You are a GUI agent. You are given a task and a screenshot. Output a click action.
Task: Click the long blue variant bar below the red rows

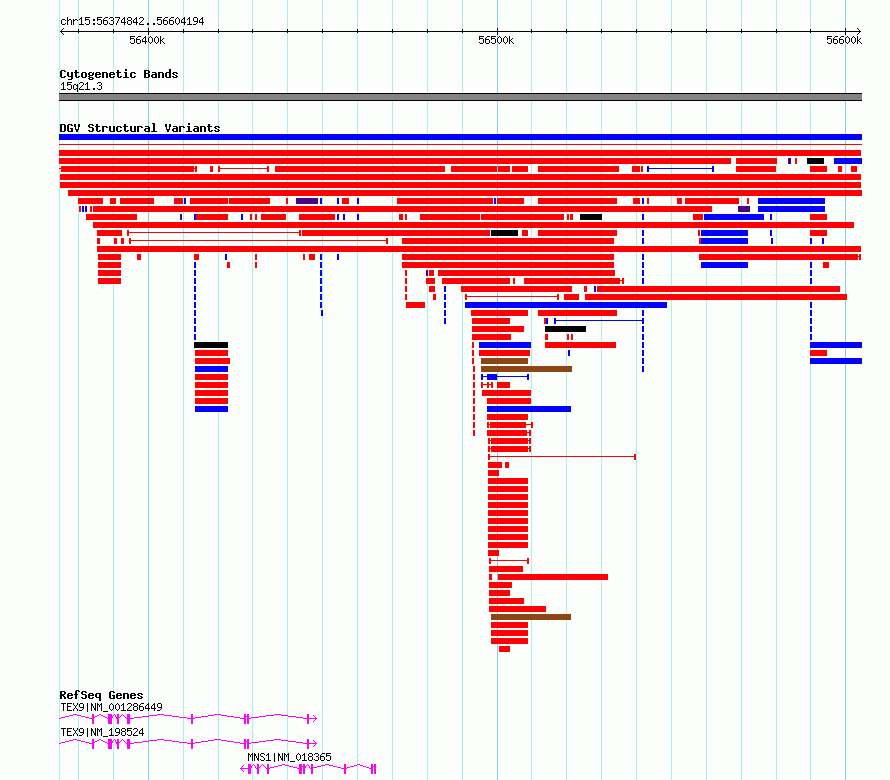tap(566, 305)
